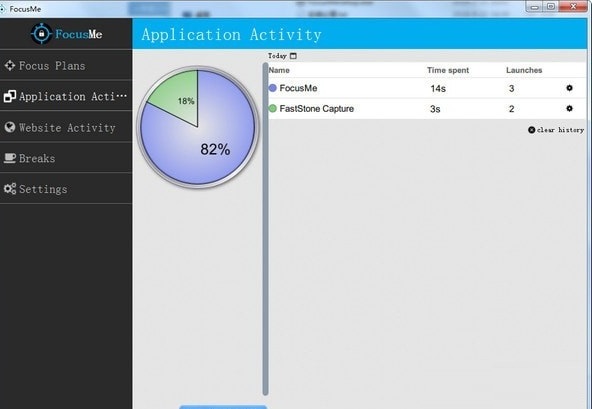Click the 14s time spent value
Screen dimensions: 592x409
[x=438, y=89]
